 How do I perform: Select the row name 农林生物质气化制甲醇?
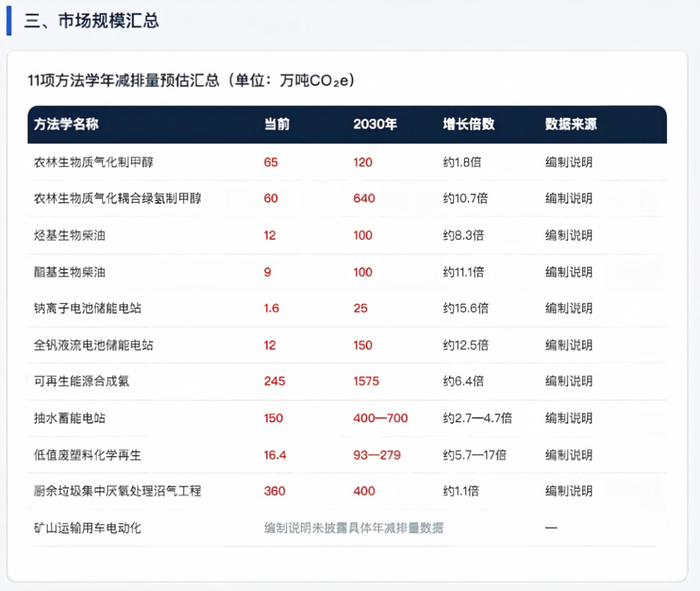pyautogui.click(x=94, y=162)
